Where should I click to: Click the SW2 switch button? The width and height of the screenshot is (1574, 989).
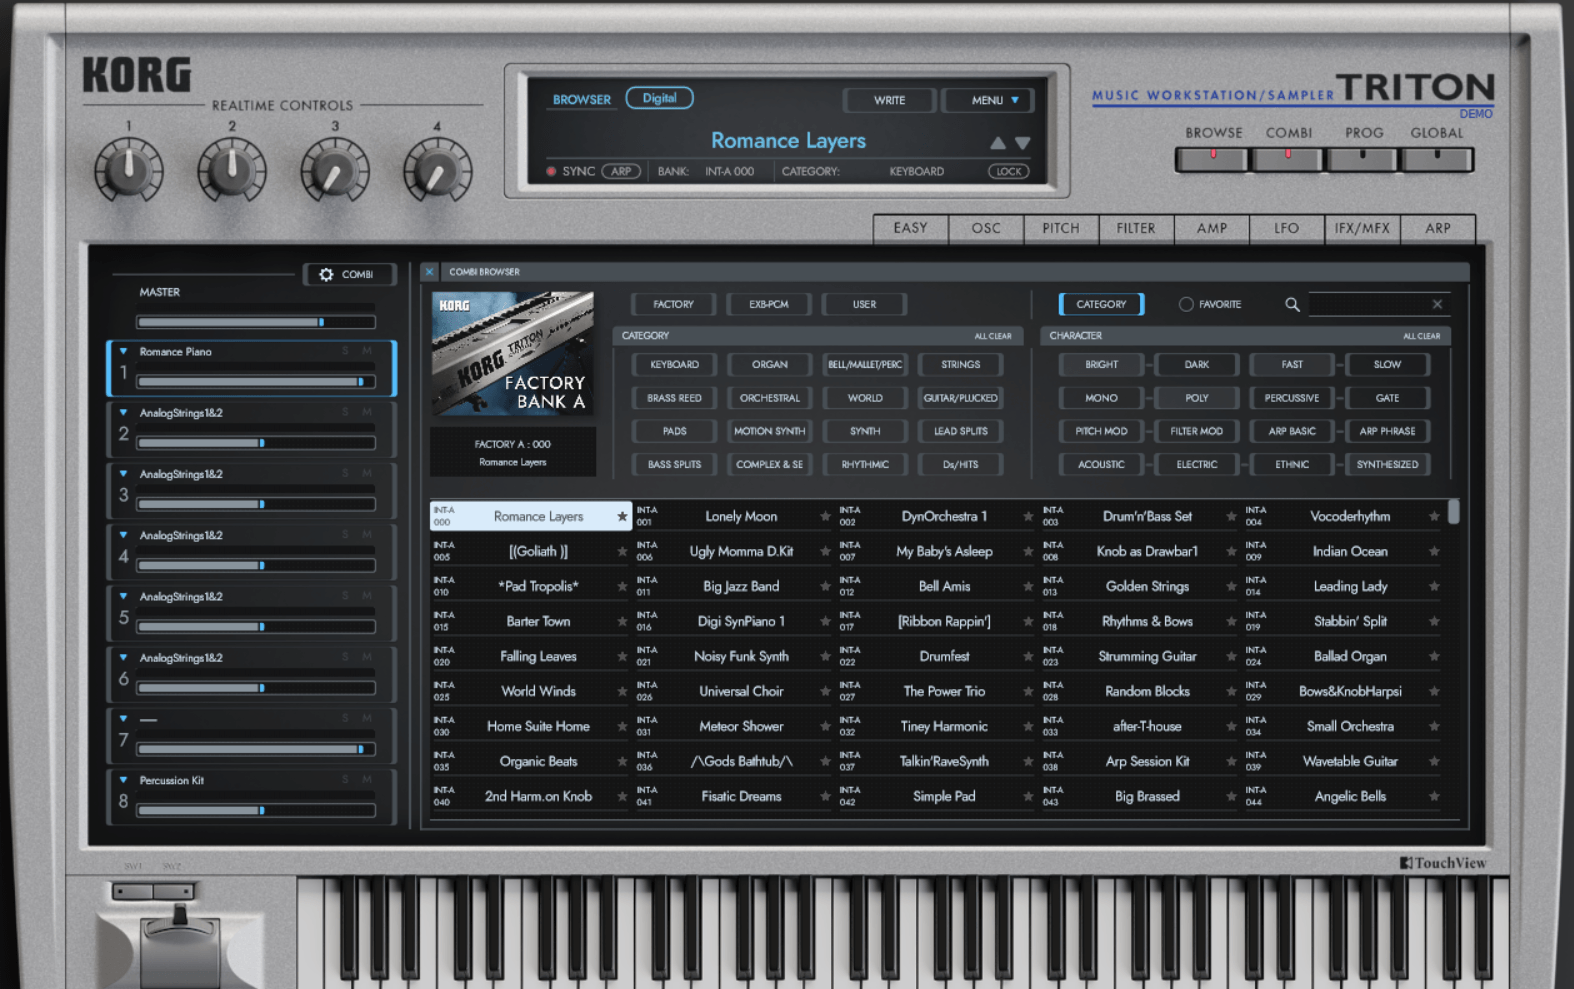pos(173,891)
